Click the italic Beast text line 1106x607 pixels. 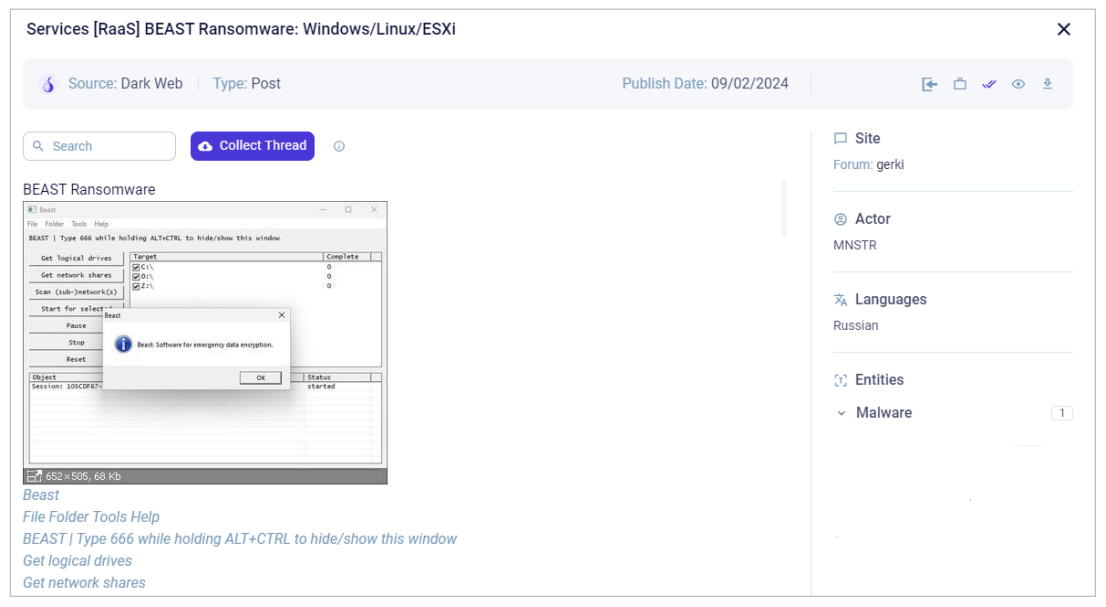tap(41, 495)
